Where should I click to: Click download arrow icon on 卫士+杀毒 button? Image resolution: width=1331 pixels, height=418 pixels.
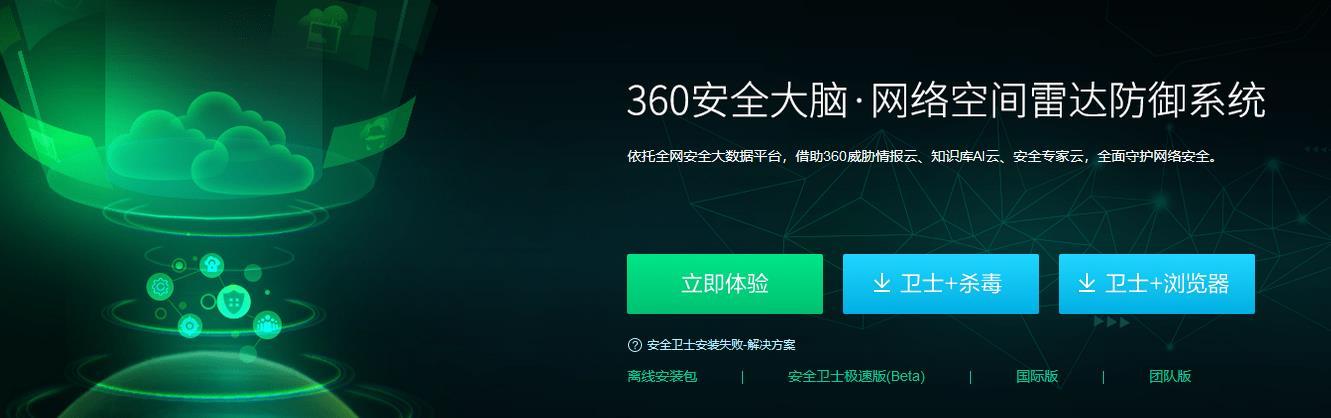882,284
